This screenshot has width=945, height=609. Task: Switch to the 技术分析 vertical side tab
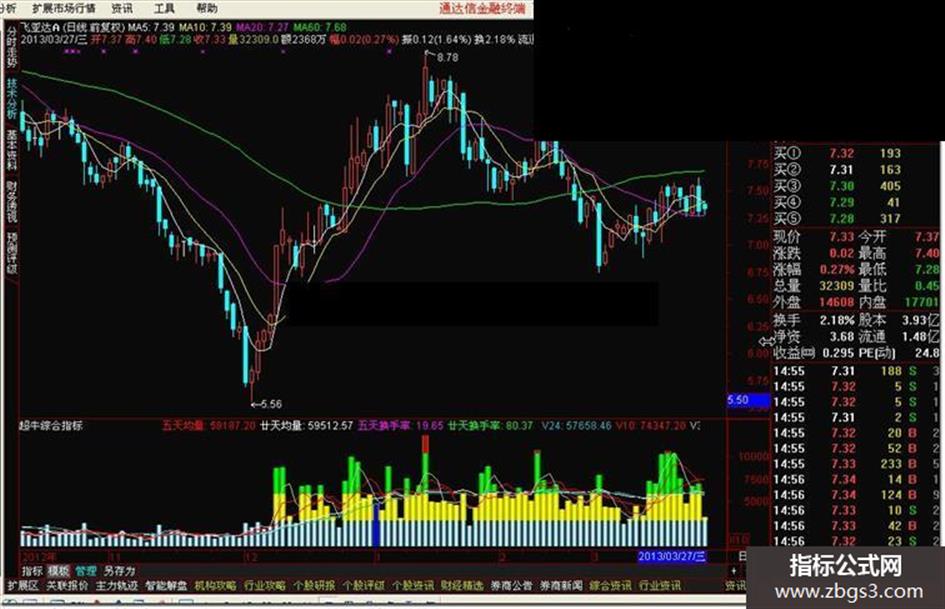pyautogui.click(x=12, y=98)
